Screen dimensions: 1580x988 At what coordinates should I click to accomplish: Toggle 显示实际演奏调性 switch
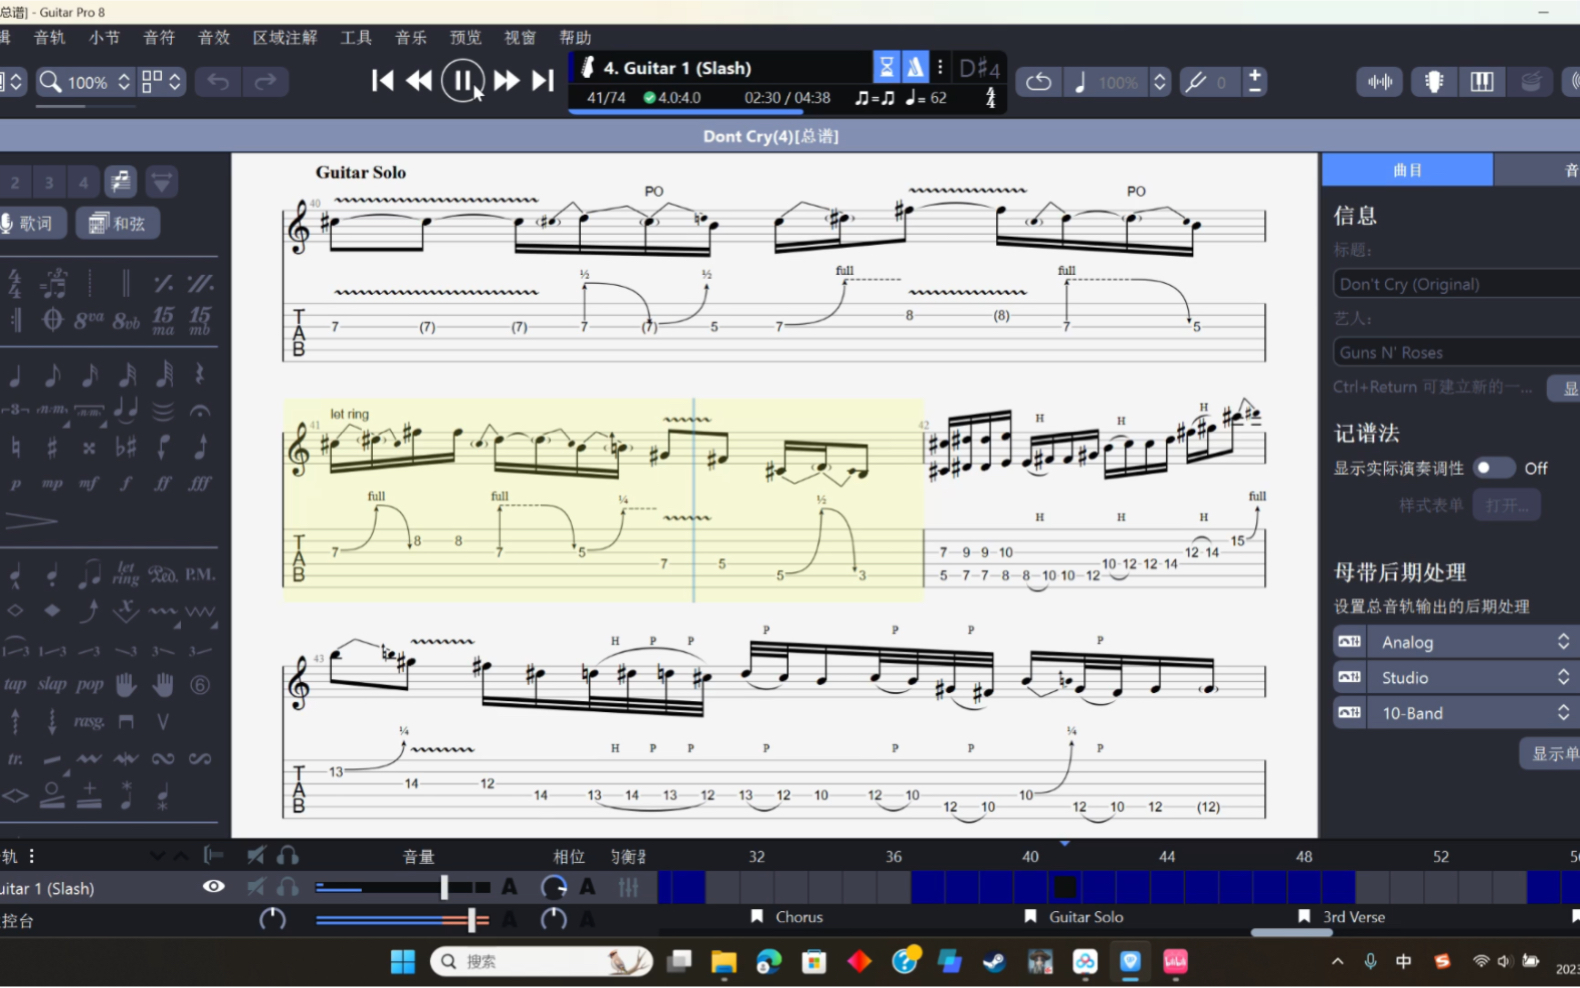click(x=1495, y=468)
